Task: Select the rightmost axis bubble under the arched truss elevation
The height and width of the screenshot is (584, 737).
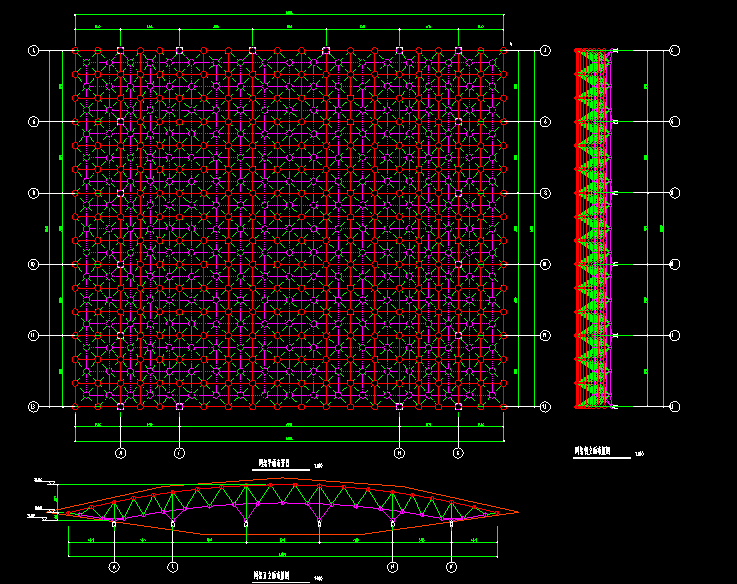Action: point(451,567)
